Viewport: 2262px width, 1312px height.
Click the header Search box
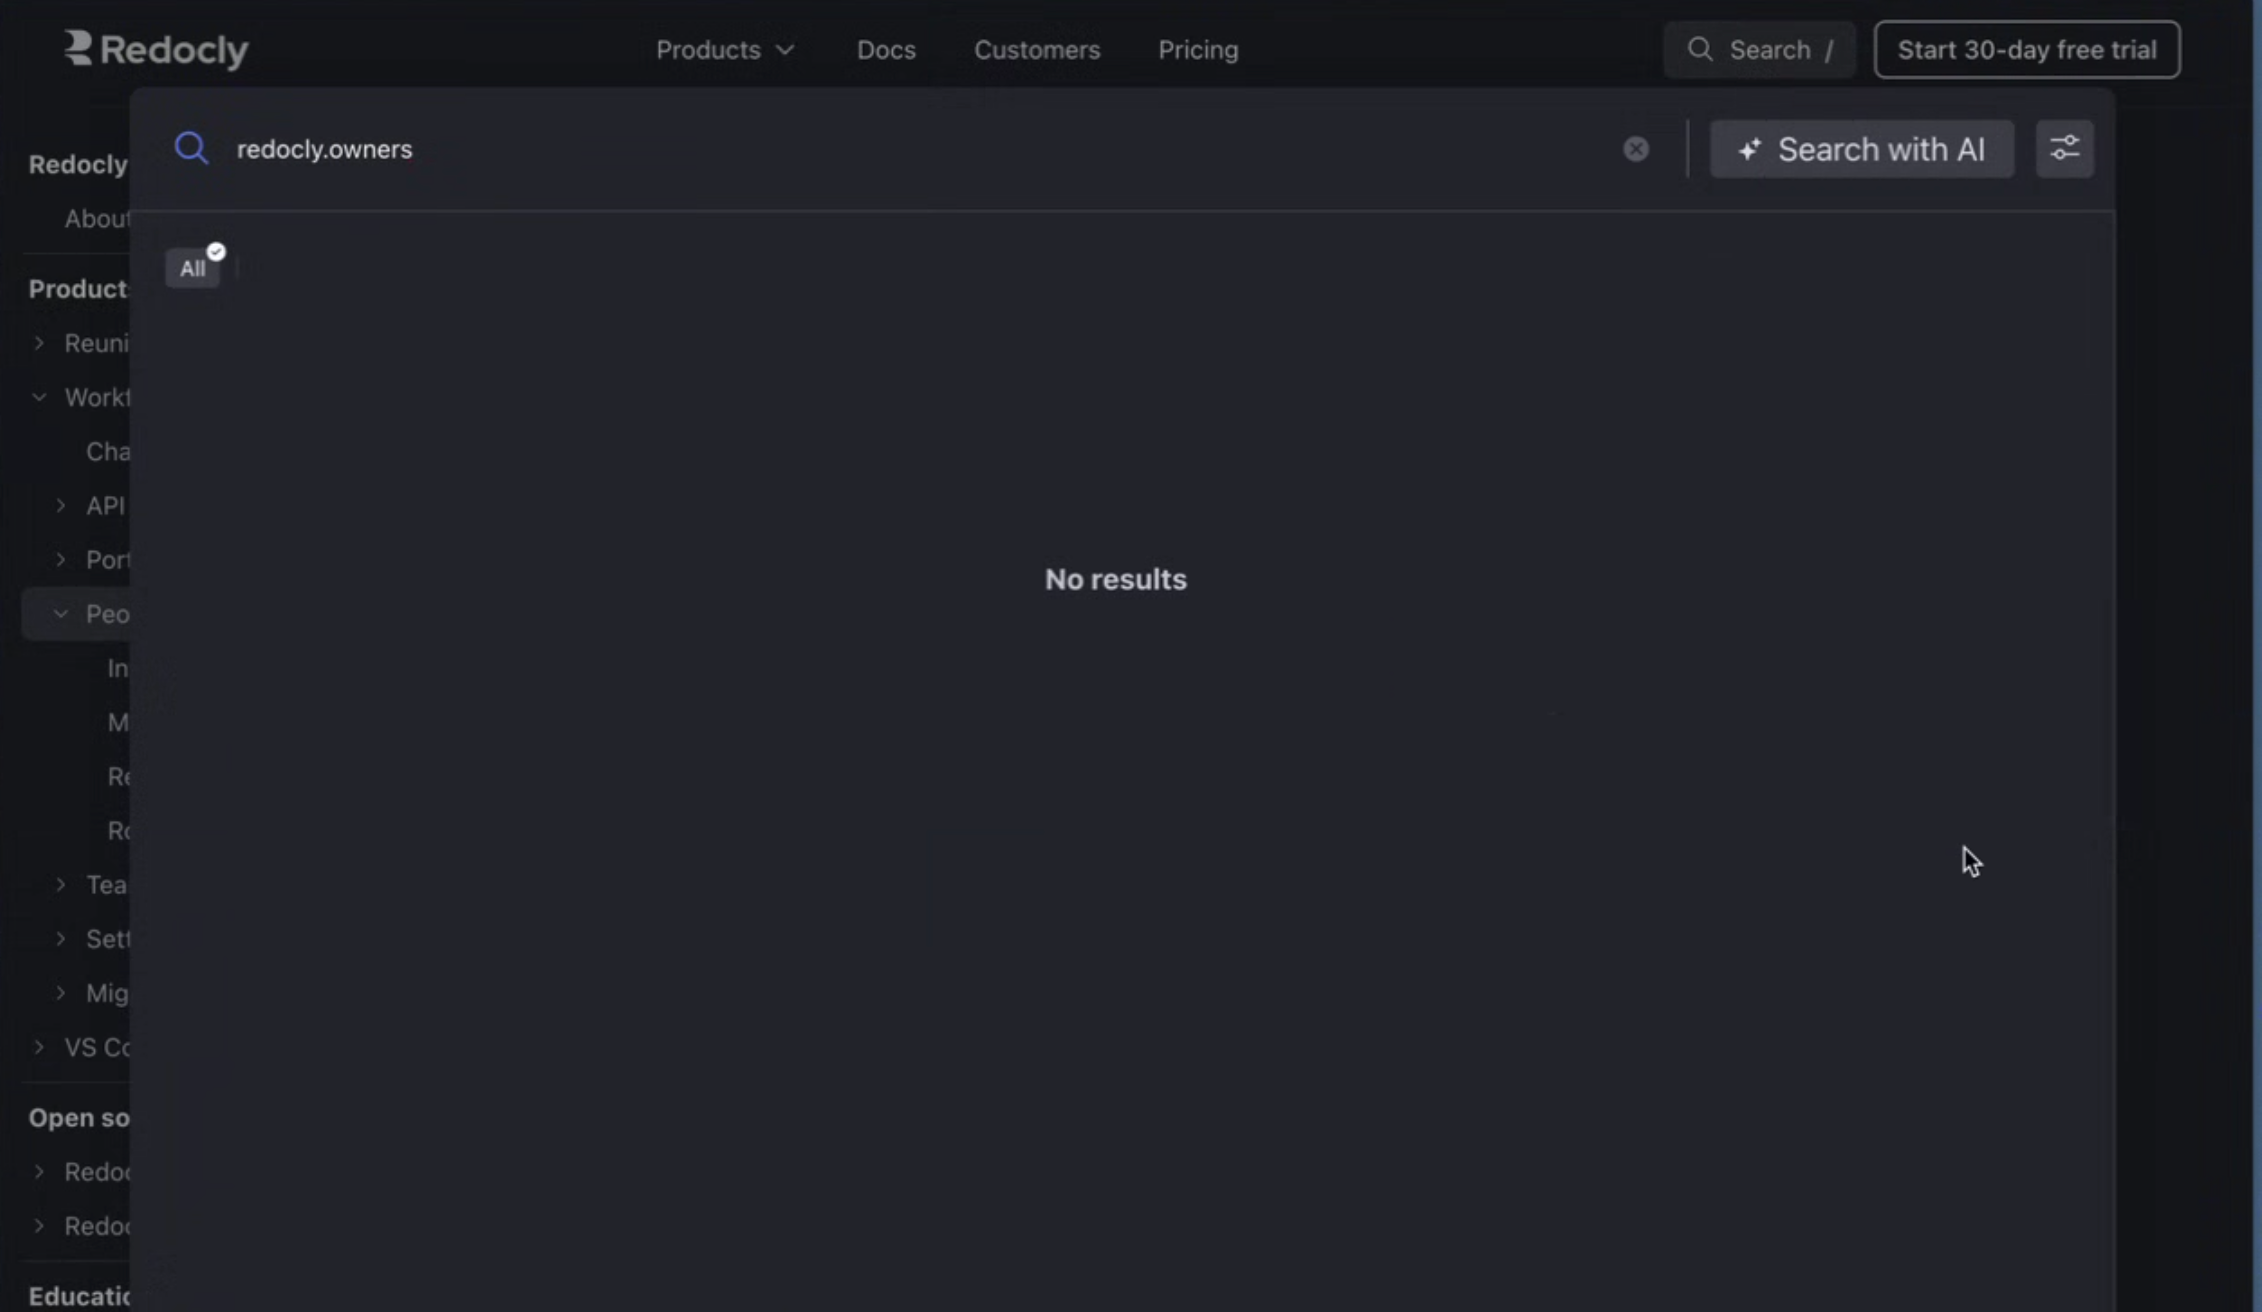pos(1759,49)
